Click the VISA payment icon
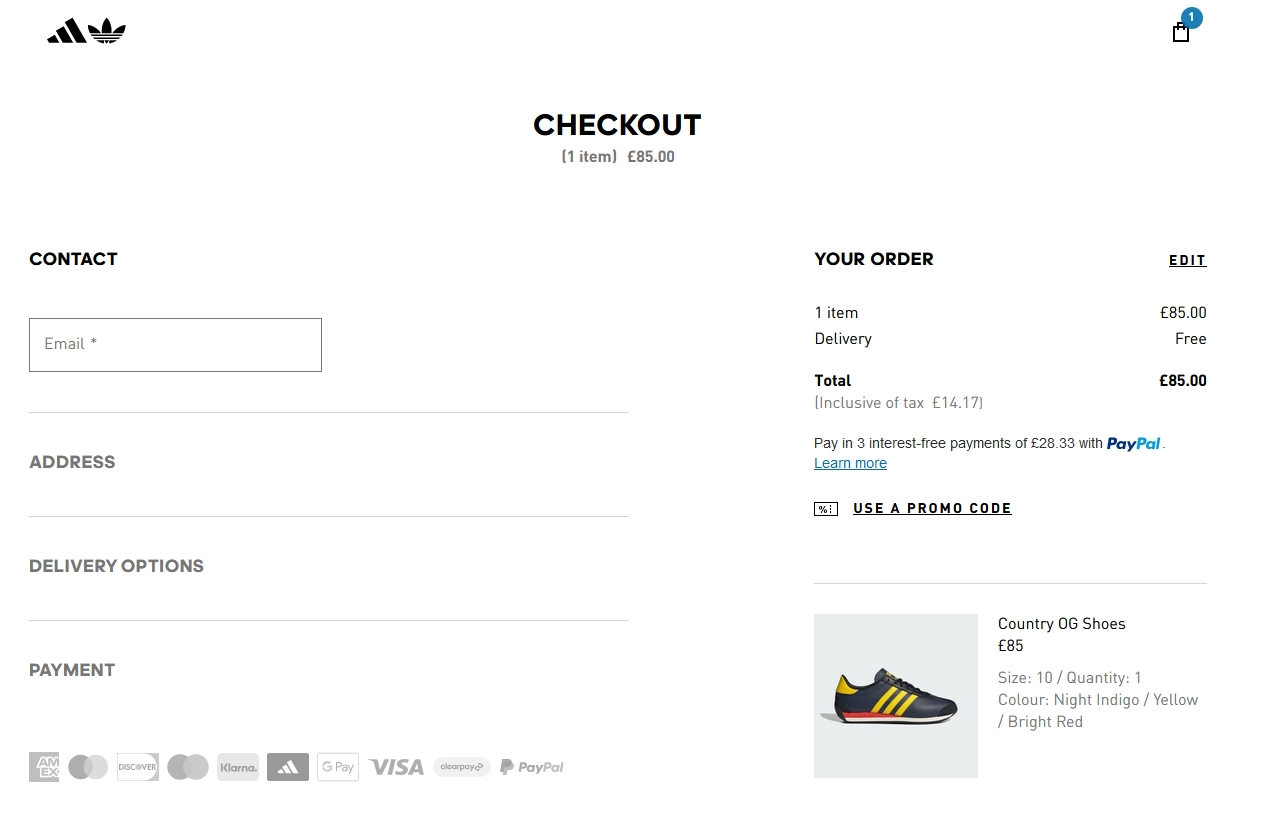Viewport: 1271px width, 826px height. pyautogui.click(x=396, y=767)
